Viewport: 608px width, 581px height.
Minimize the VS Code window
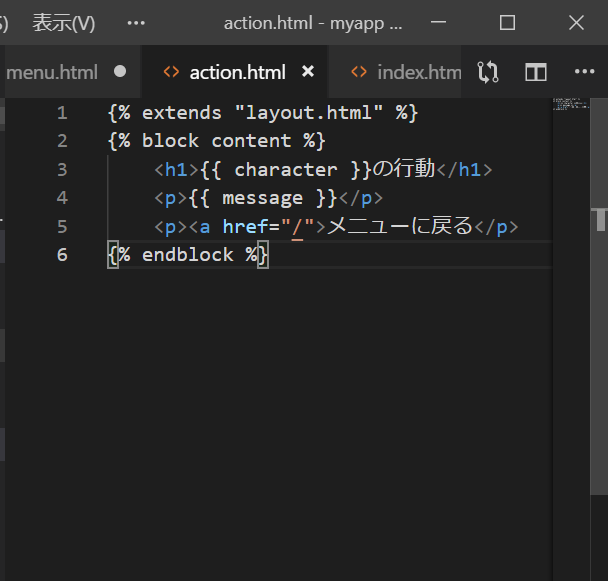[439, 22]
